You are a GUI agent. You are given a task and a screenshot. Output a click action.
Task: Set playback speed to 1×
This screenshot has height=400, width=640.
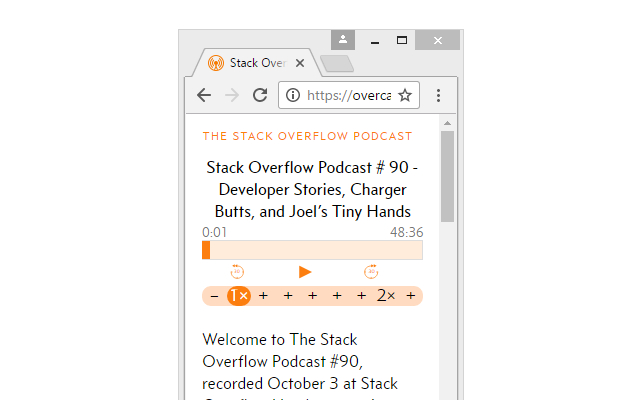click(x=239, y=296)
